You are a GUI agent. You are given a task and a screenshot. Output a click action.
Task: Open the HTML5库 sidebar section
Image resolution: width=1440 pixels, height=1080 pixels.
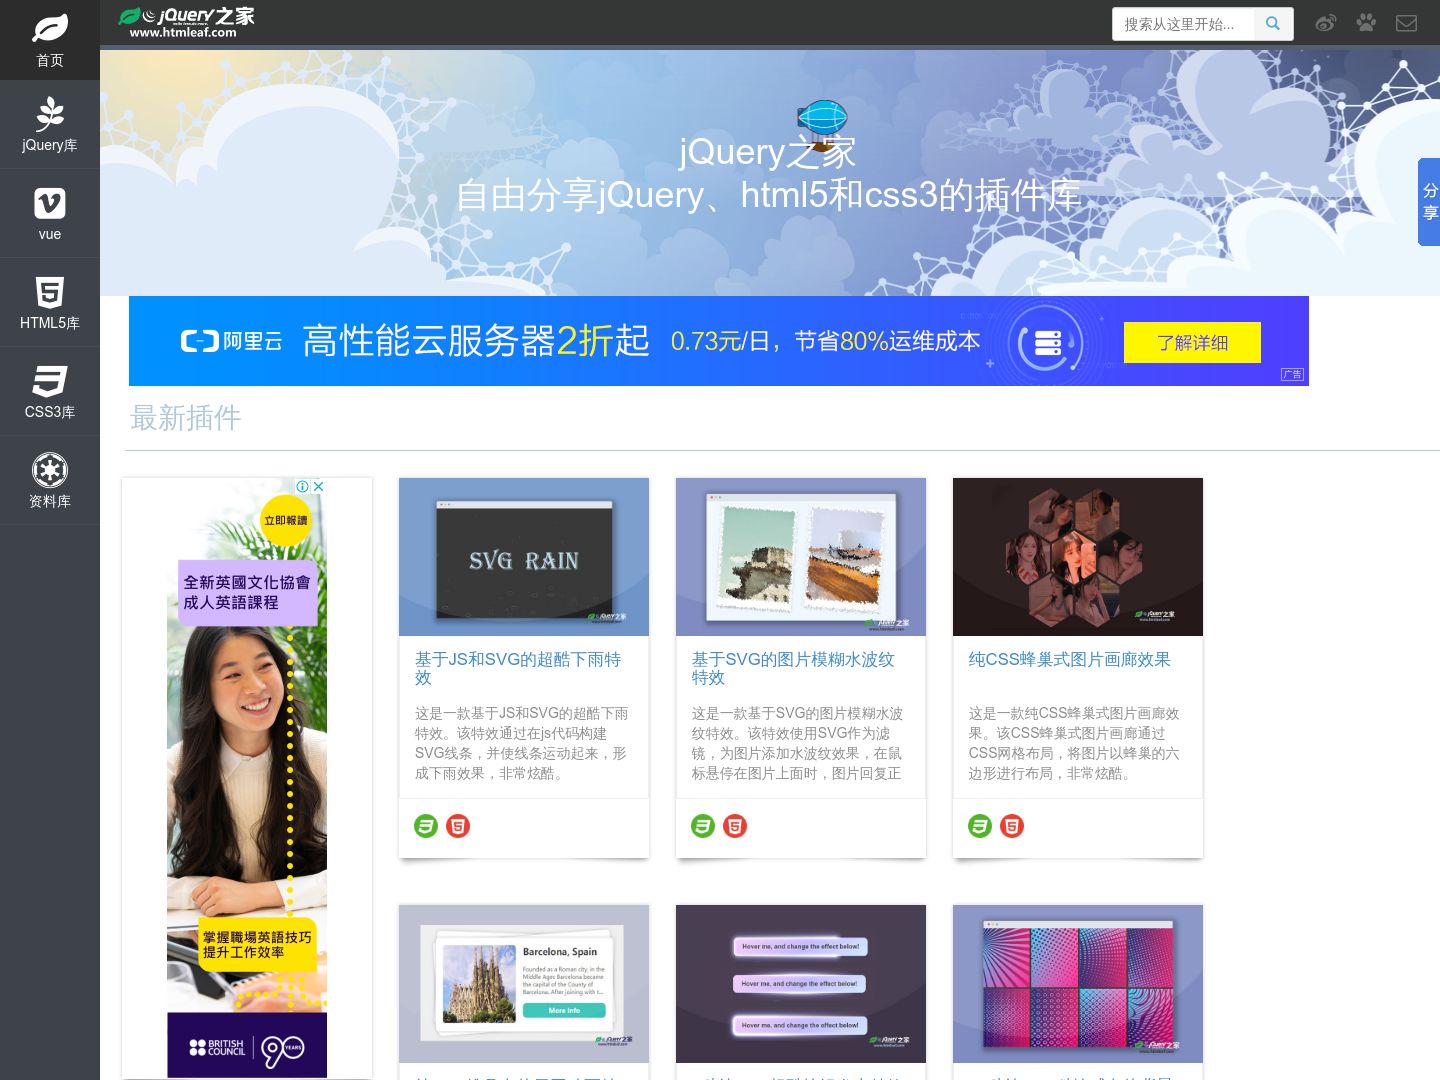(50, 303)
